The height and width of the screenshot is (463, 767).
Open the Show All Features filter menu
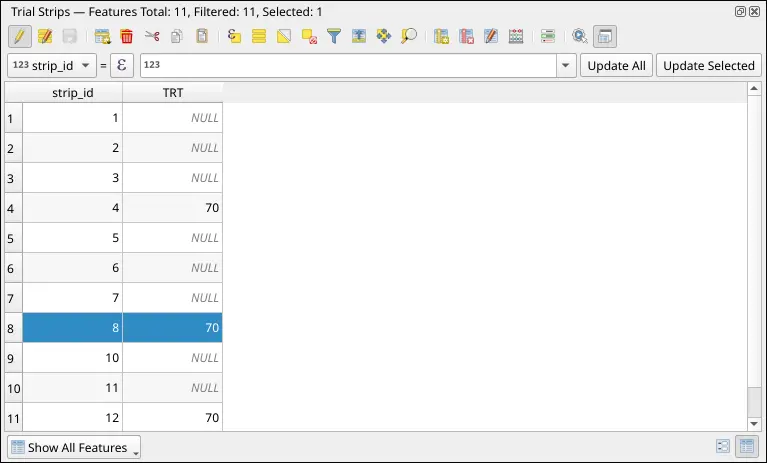click(x=74, y=447)
